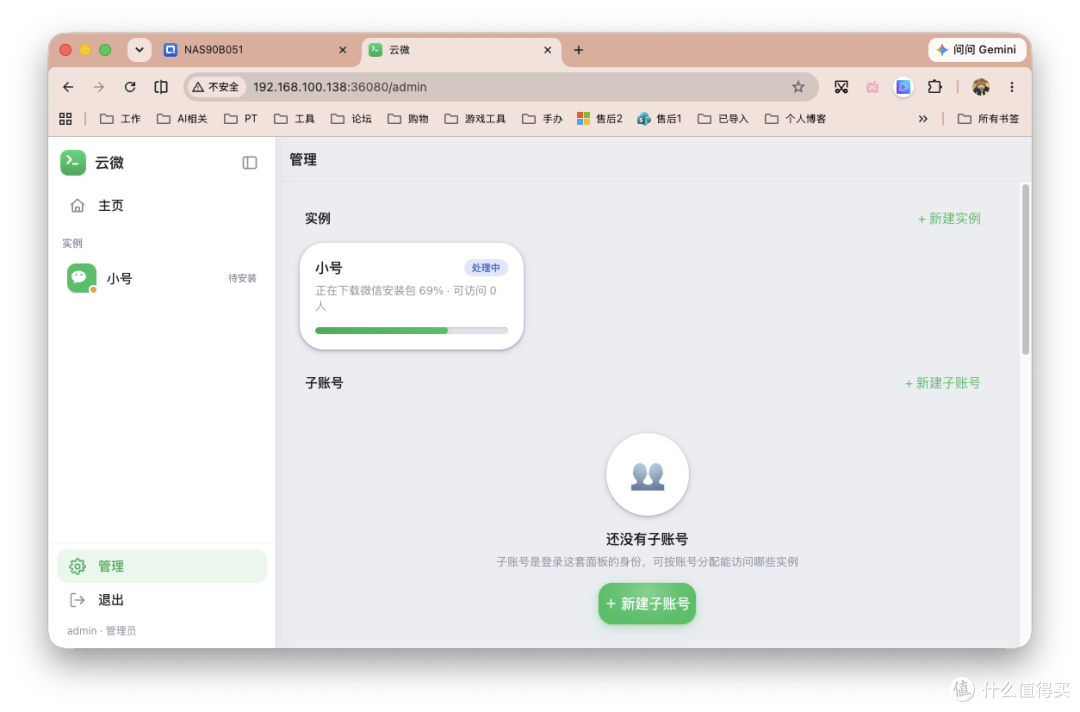
Task: Open the 工具 bookmark folder
Action: (x=294, y=118)
